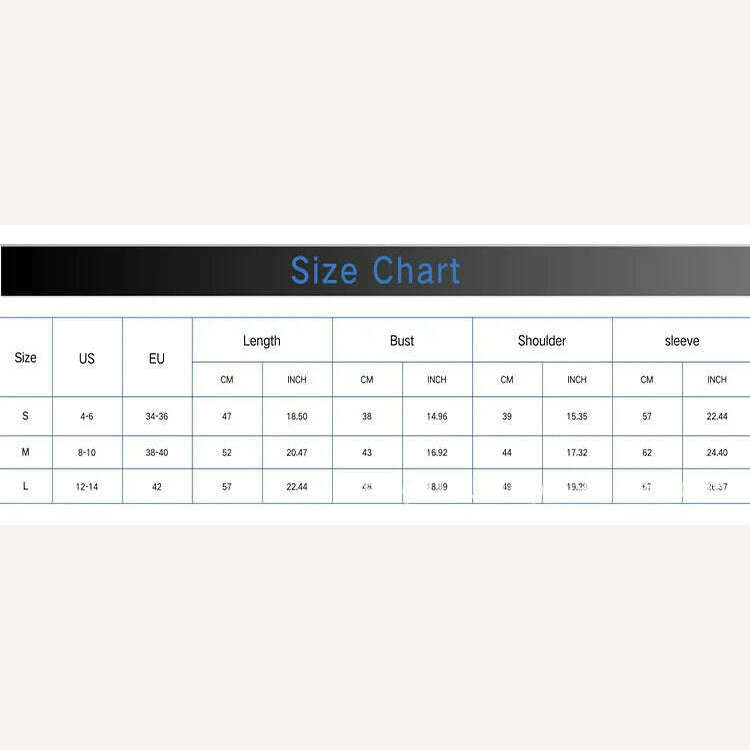Image resolution: width=750 pixels, height=750 pixels.
Task: Click the S size row label
Action: click(x=26, y=416)
